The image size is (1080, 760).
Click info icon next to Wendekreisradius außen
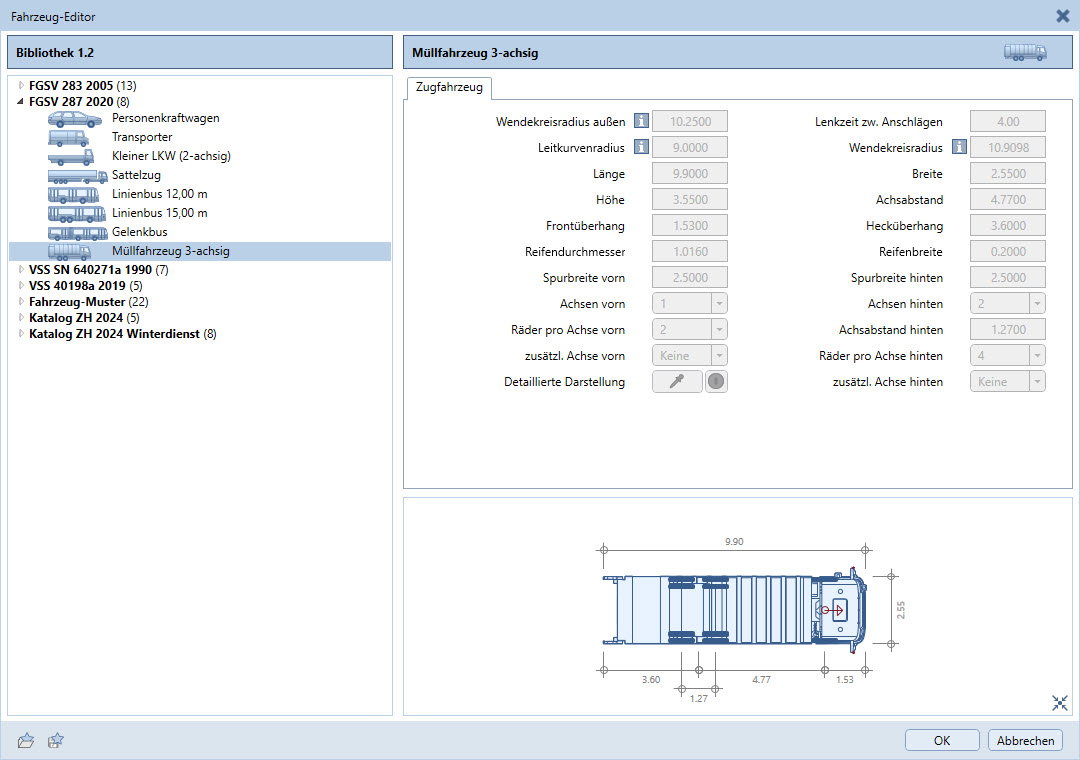pyautogui.click(x=642, y=122)
